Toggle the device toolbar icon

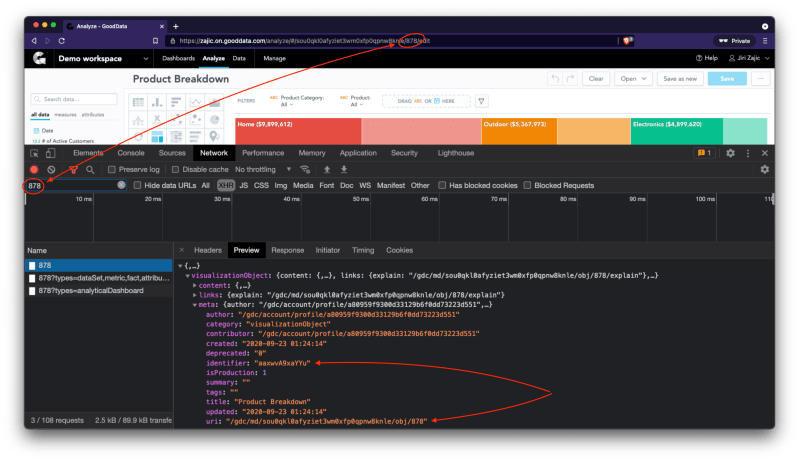(50, 153)
